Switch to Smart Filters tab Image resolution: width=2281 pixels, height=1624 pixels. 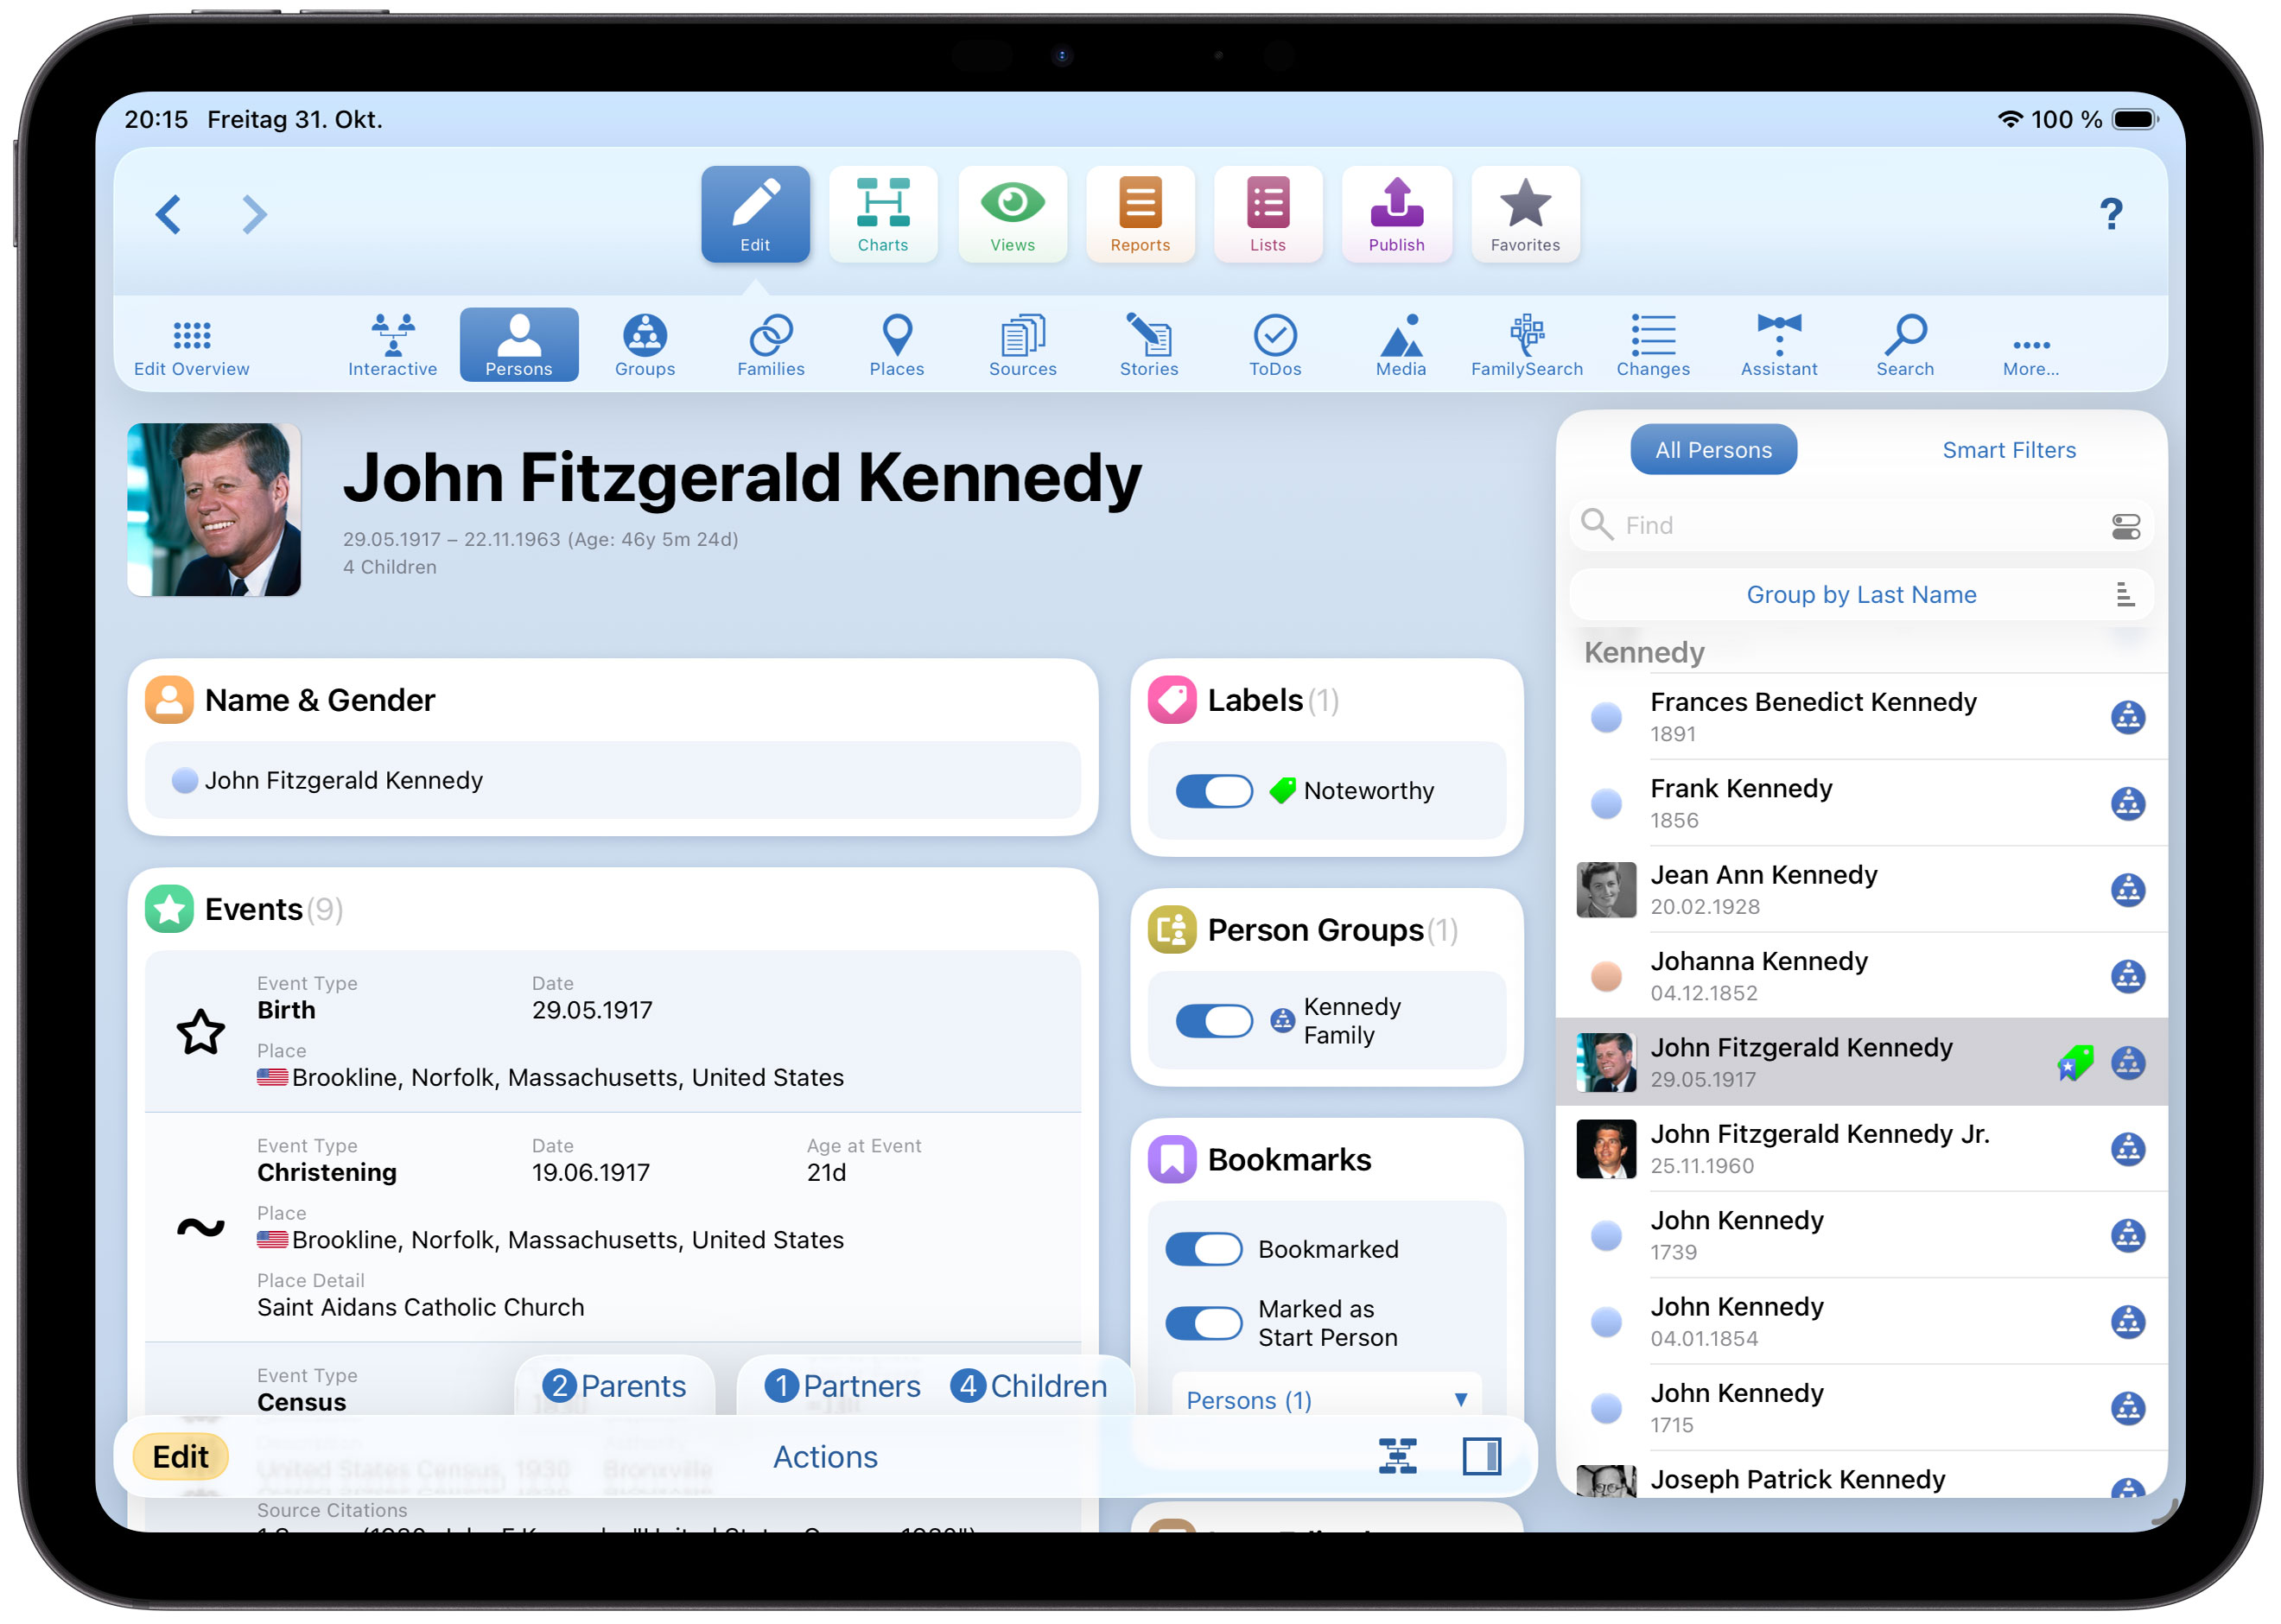tap(2008, 450)
